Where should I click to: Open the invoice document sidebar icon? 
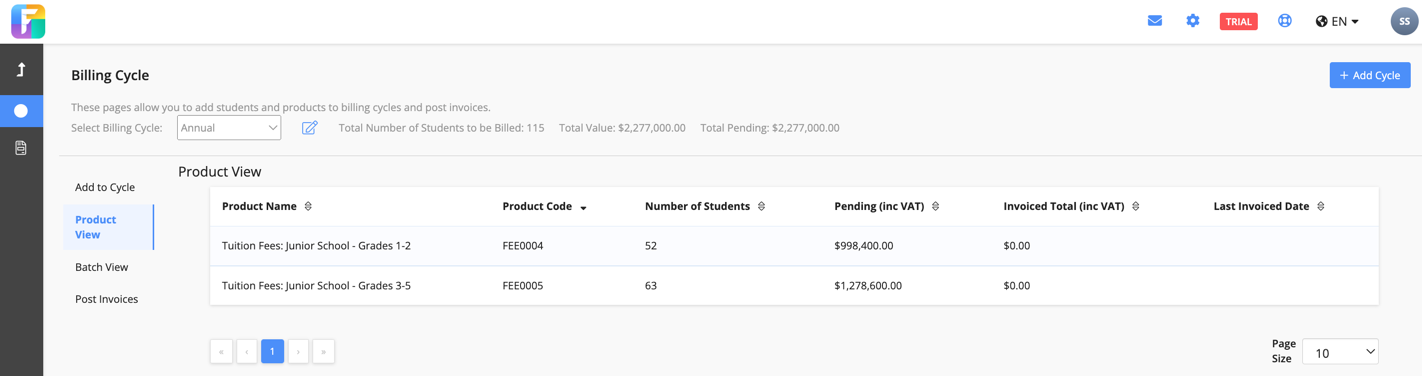21,148
